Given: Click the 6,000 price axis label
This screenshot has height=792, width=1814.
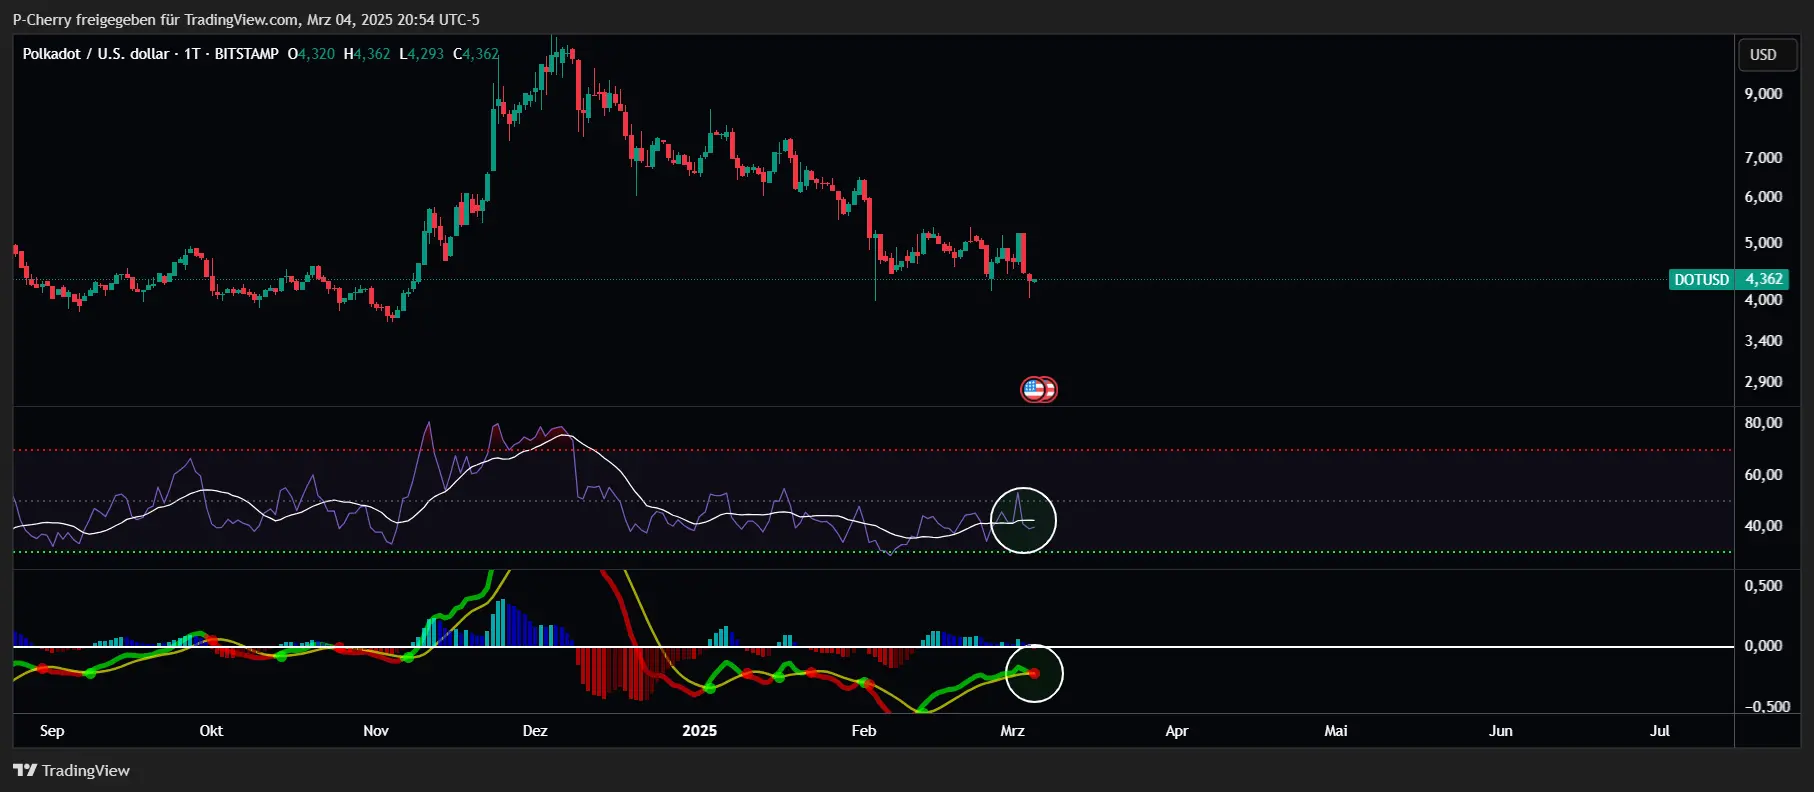Looking at the screenshot, I should [1763, 196].
